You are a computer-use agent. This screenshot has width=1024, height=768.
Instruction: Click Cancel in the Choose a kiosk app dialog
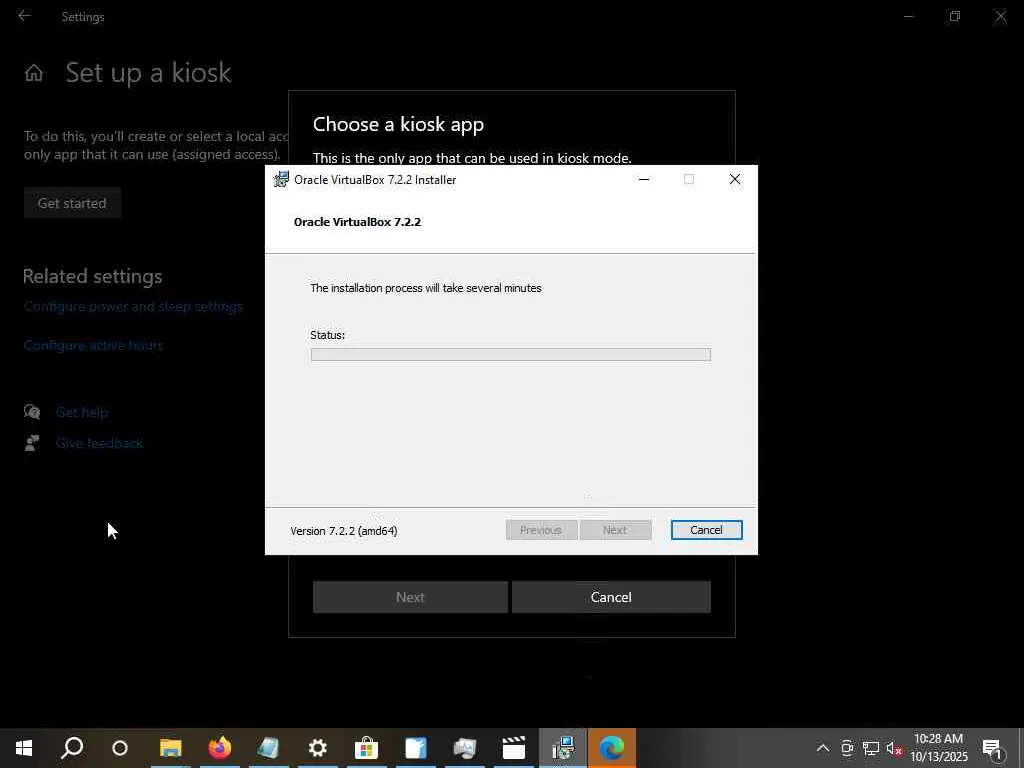(x=611, y=597)
